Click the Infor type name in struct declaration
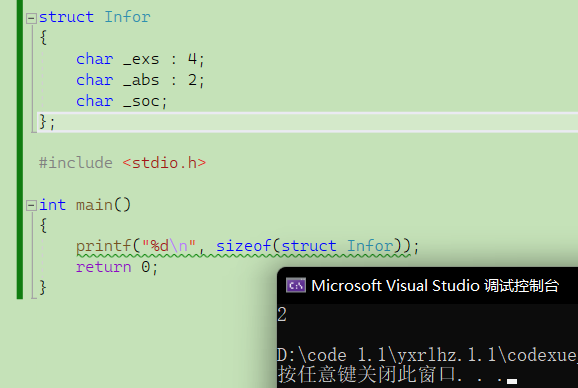The height and width of the screenshot is (388, 578). [x=127, y=17]
